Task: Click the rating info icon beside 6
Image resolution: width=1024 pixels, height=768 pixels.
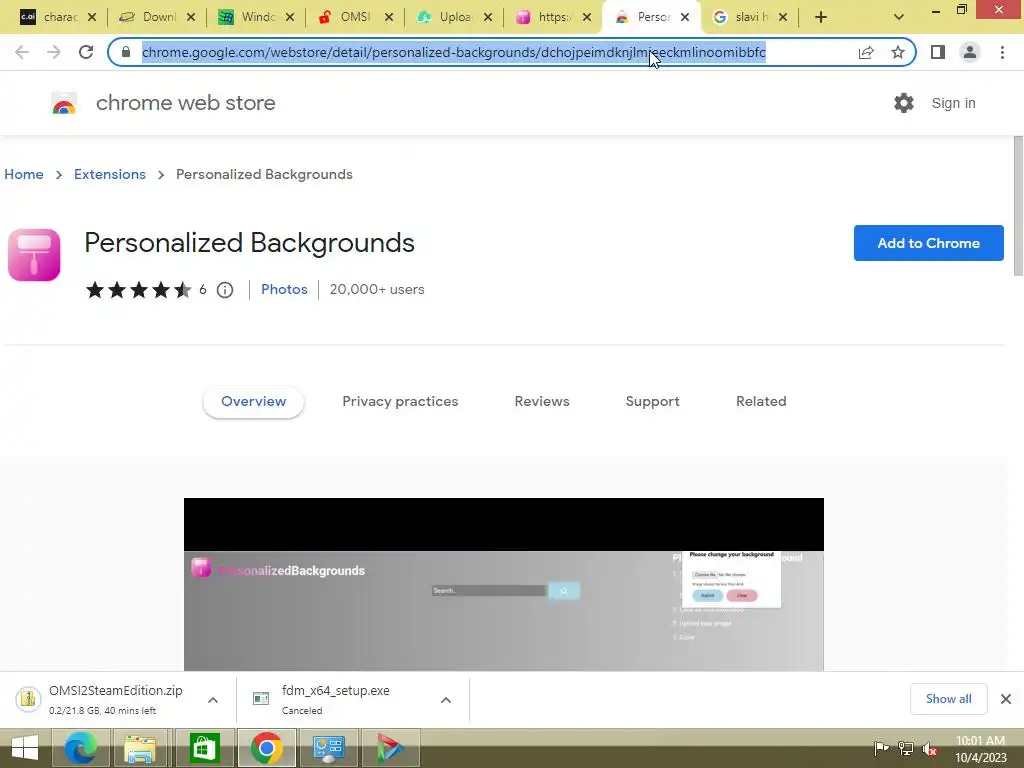Action: click(x=225, y=290)
